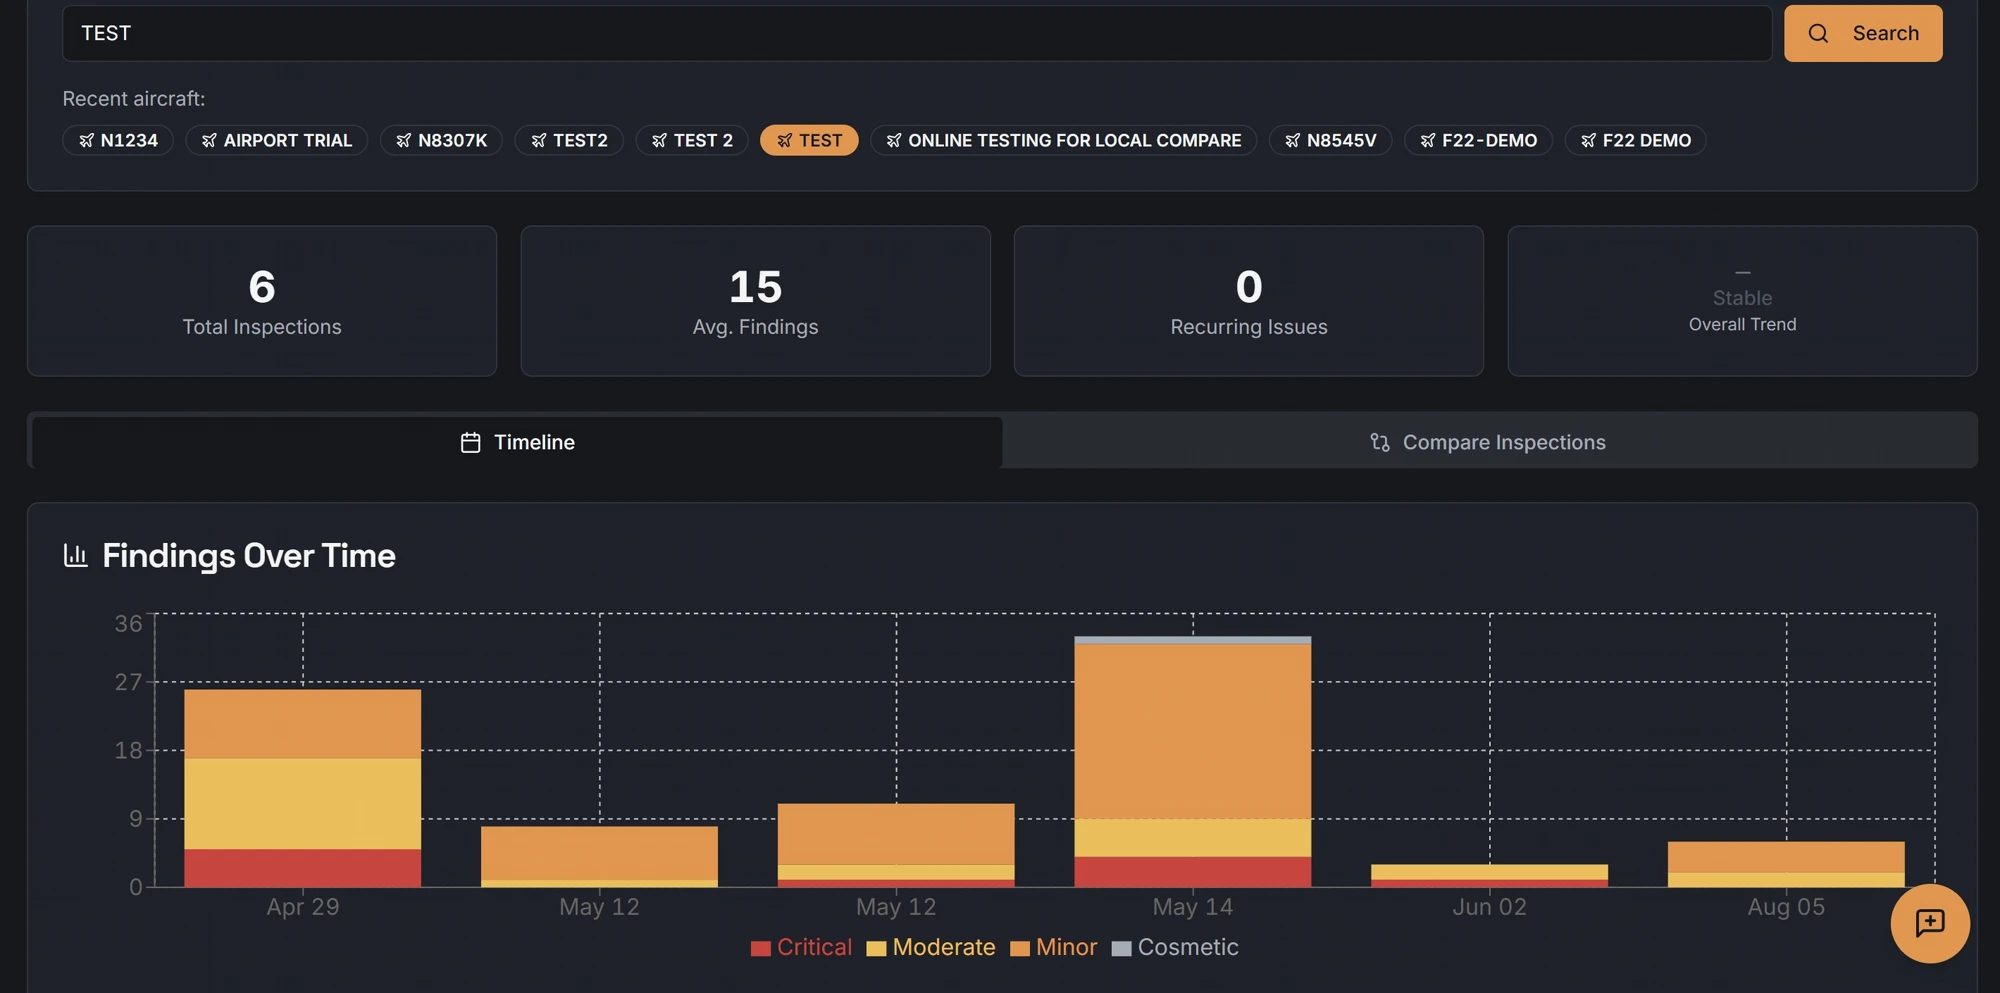Click the plane icon on TEST2 chip
The height and width of the screenshot is (993, 2000).
point(539,140)
